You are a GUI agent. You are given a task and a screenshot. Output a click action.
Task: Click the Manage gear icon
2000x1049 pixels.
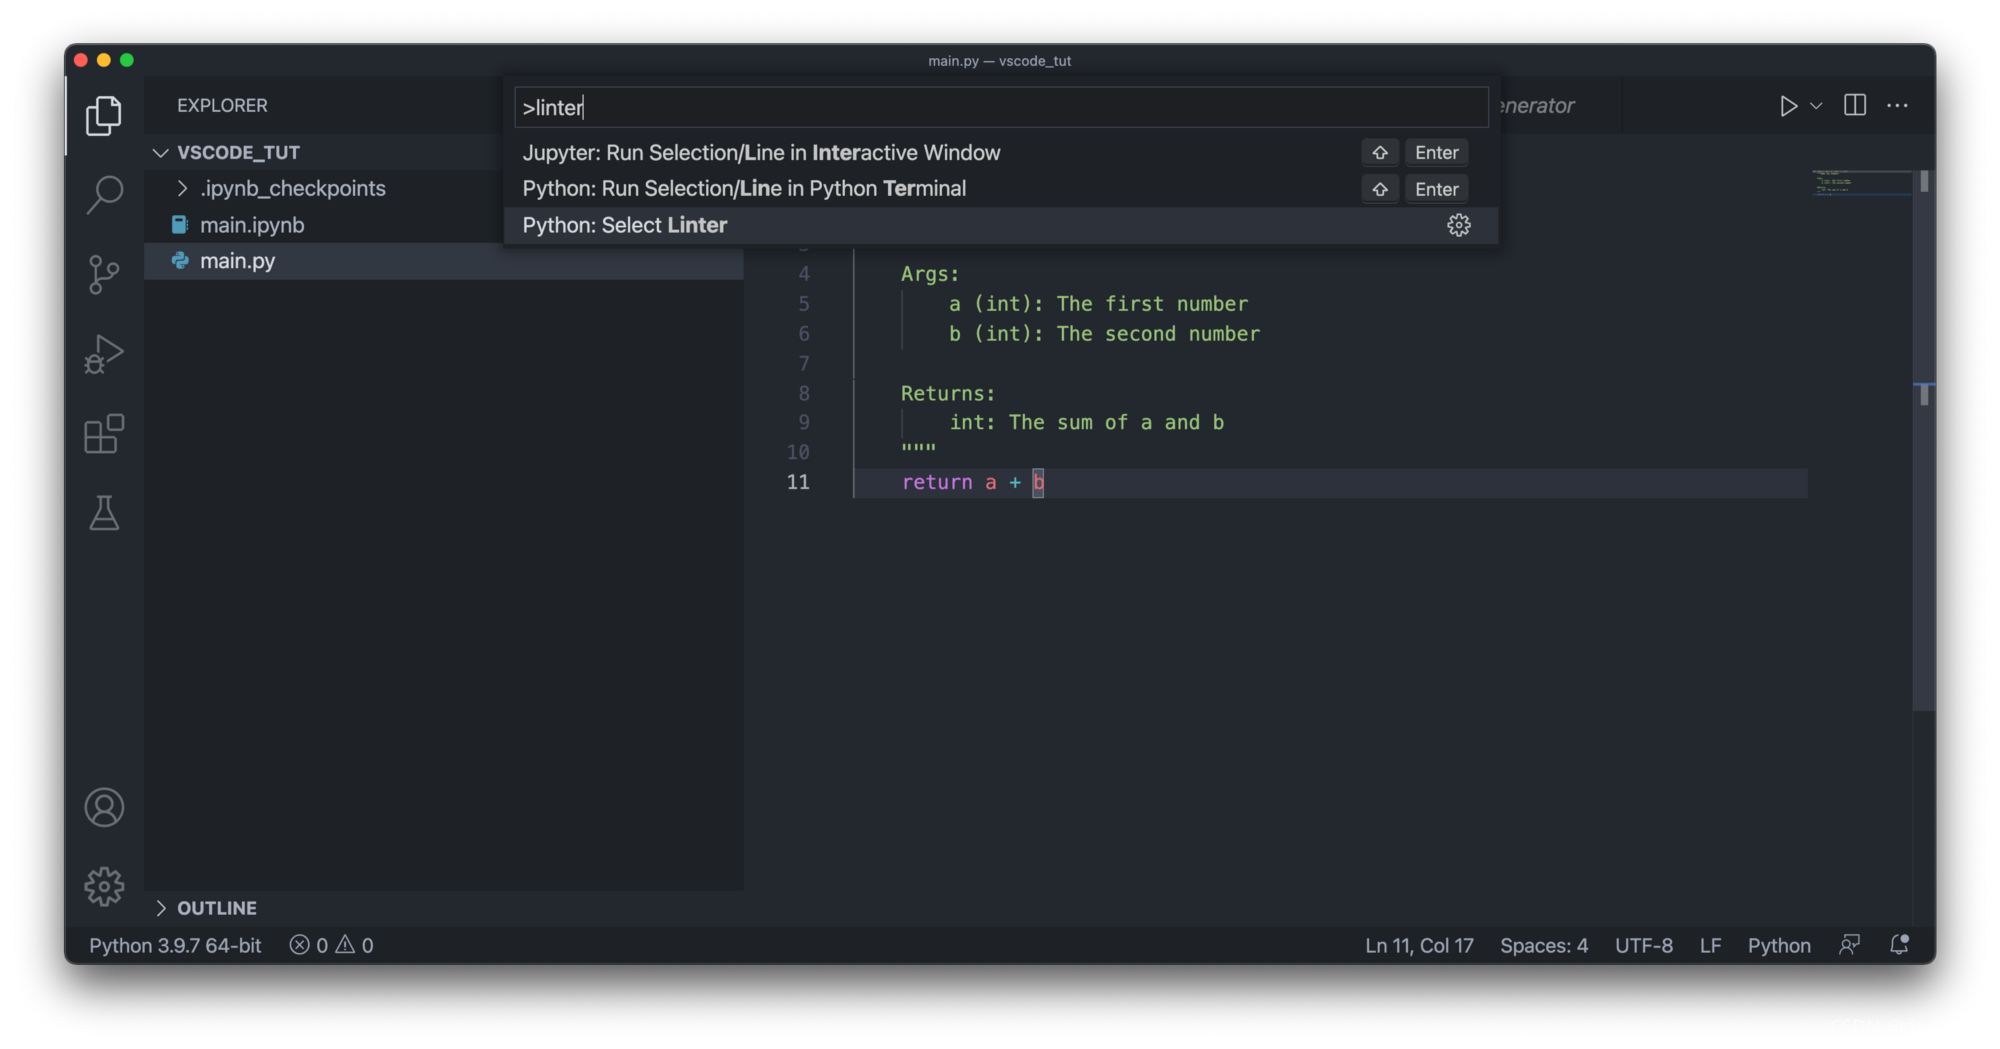pyautogui.click(x=103, y=886)
